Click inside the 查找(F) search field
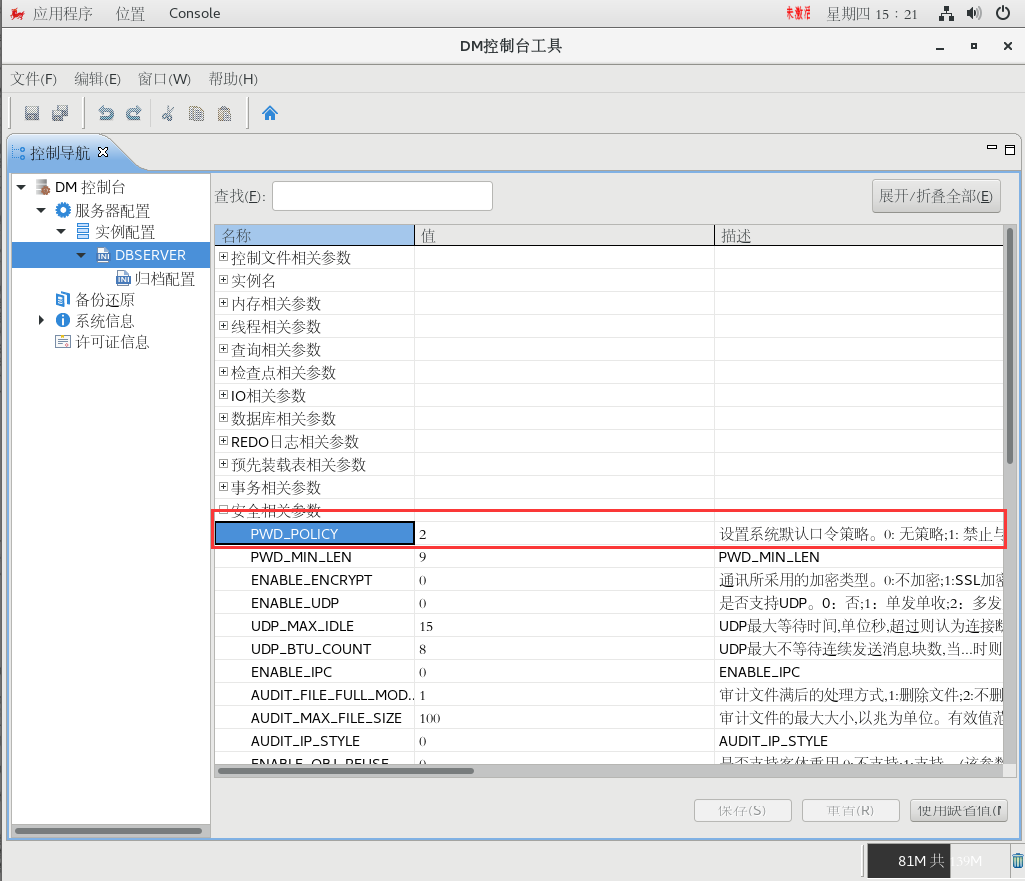The height and width of the screenshot is (881, 1025). coord(380,195)
